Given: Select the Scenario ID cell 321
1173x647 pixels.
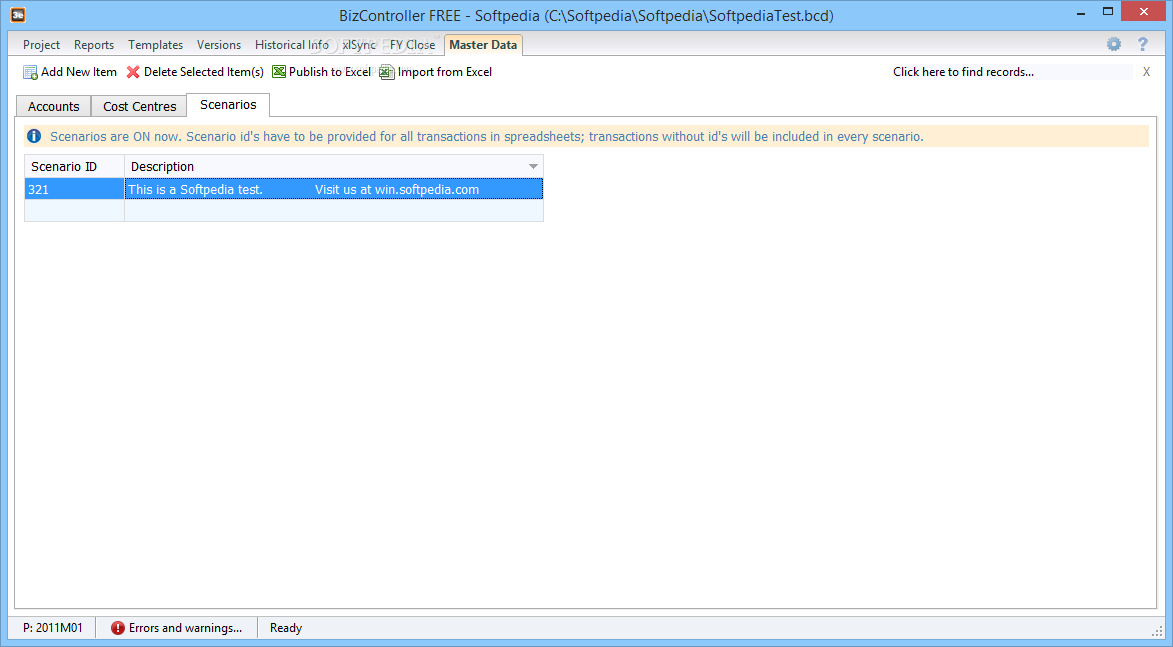Looking at the screenshot, I should point(74,189).
